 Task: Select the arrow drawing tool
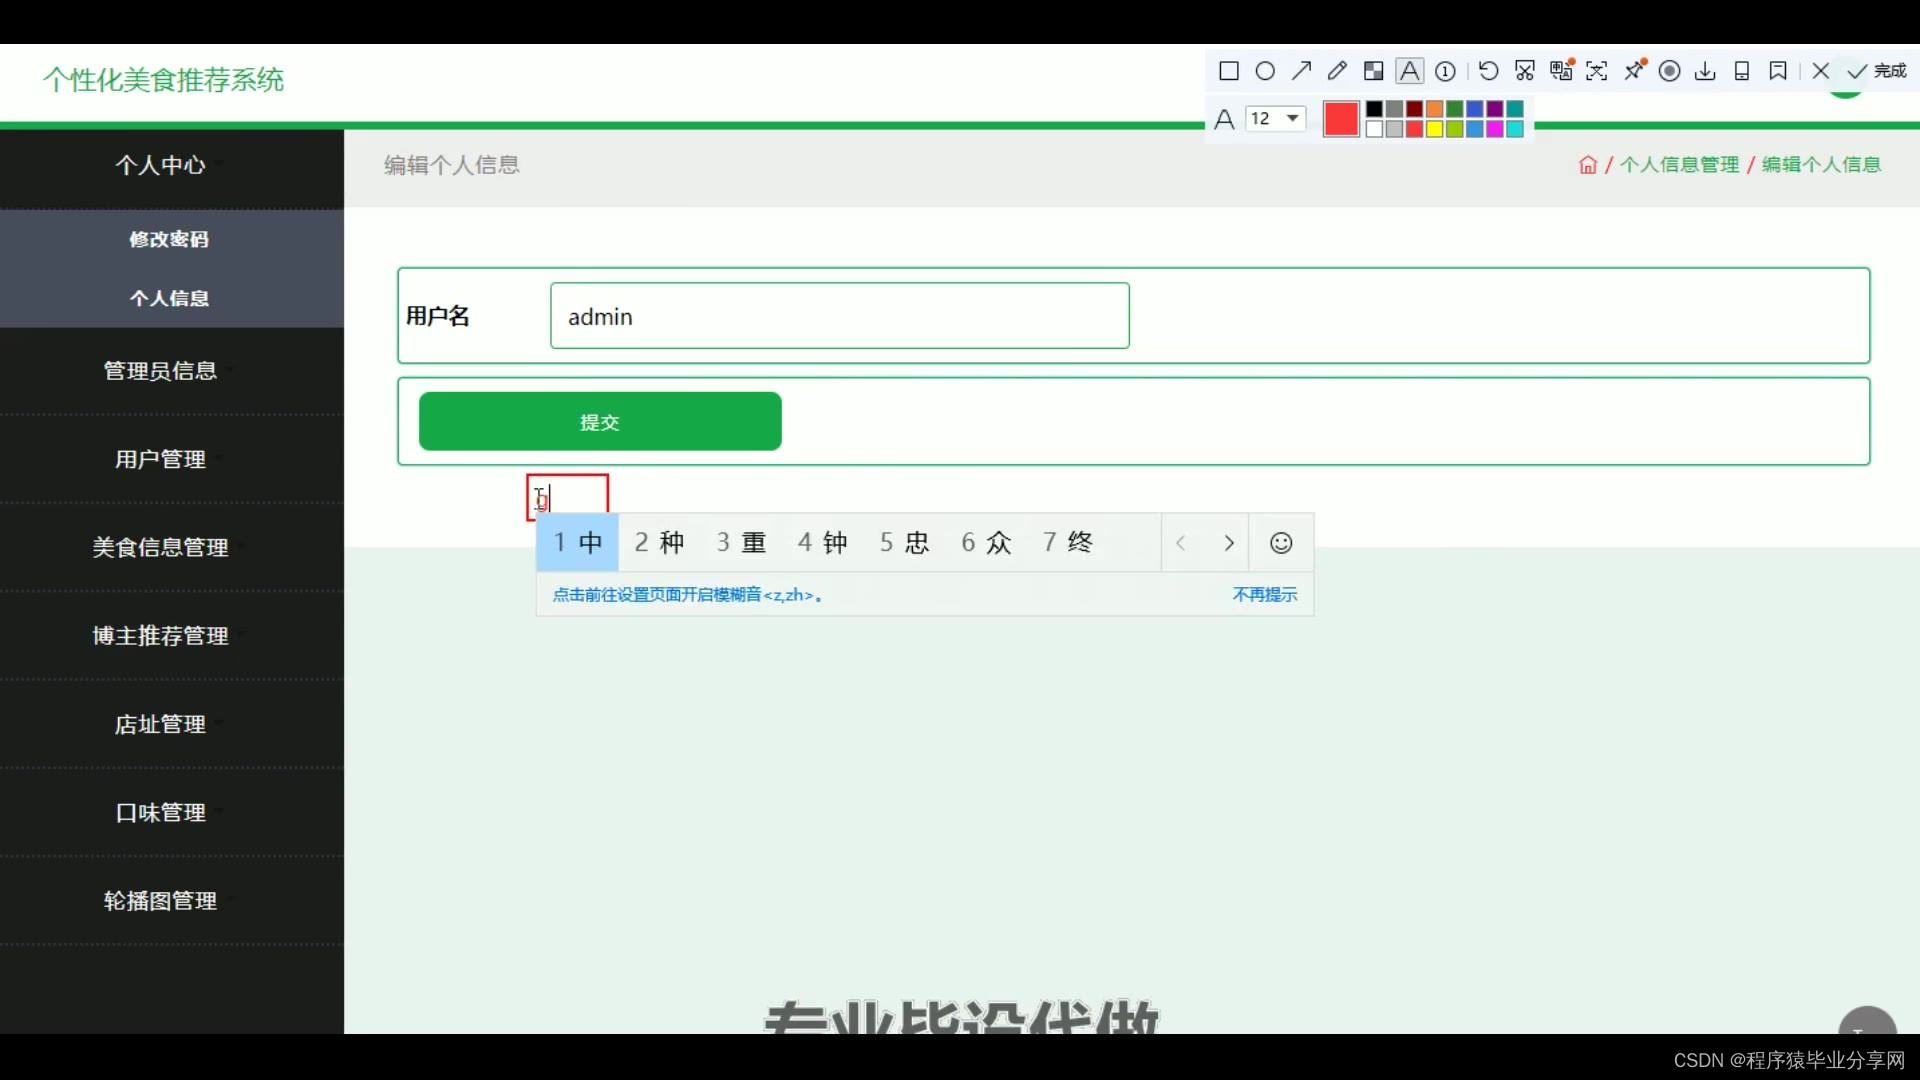(x=1301, y=71)
